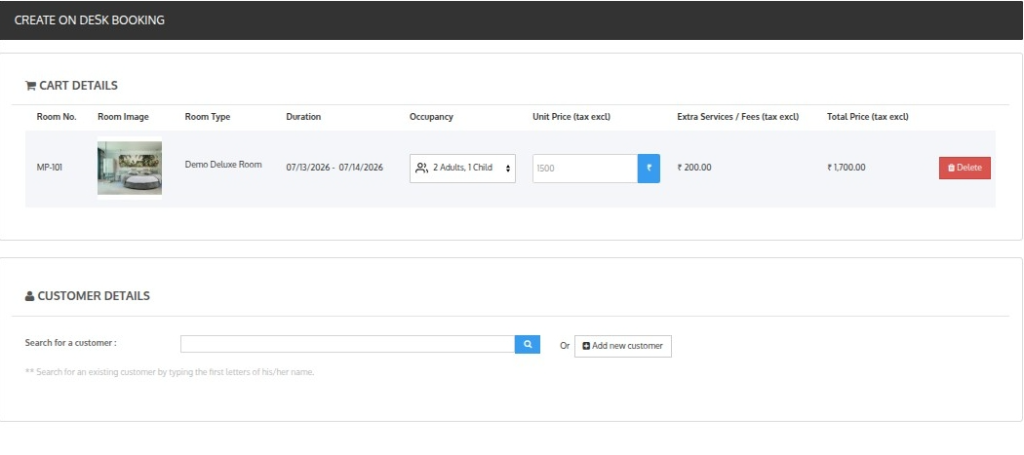Click the plus icon on Add new customer
This screenshot has width=1024, height=455.
586,346
